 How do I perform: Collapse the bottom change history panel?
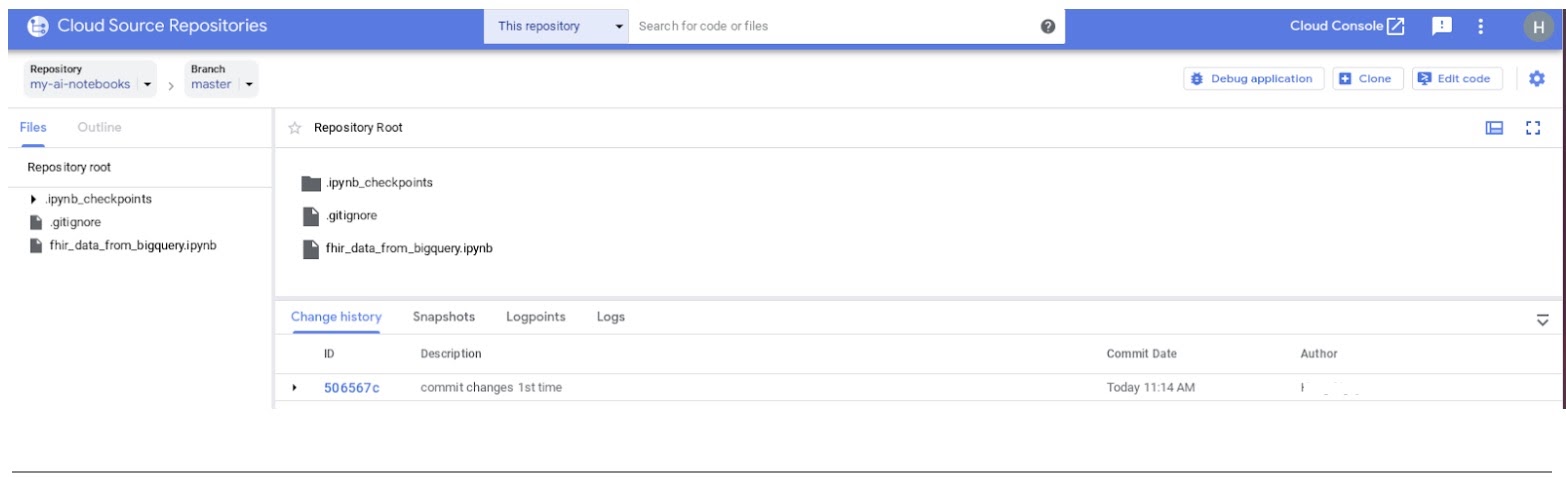[1542, 320]
